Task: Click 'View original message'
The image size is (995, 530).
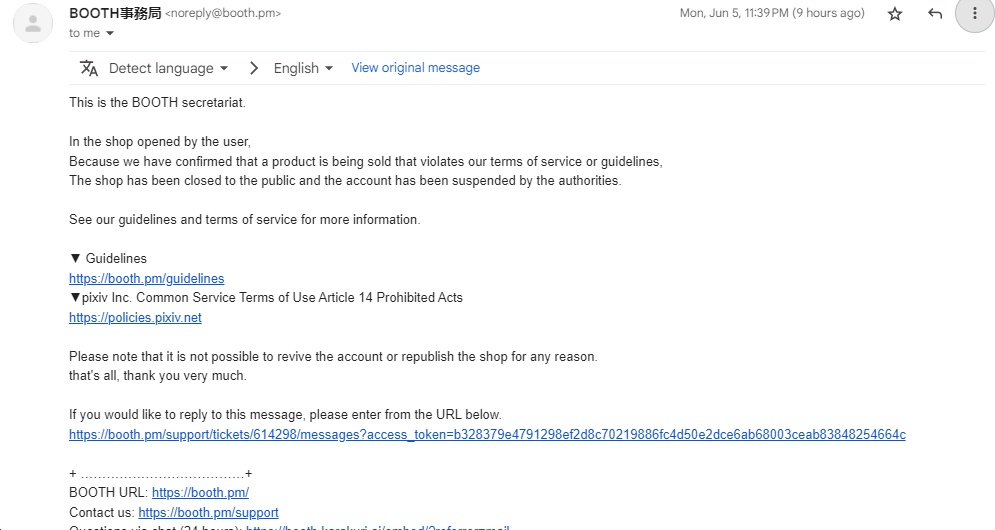Action: 415,68
